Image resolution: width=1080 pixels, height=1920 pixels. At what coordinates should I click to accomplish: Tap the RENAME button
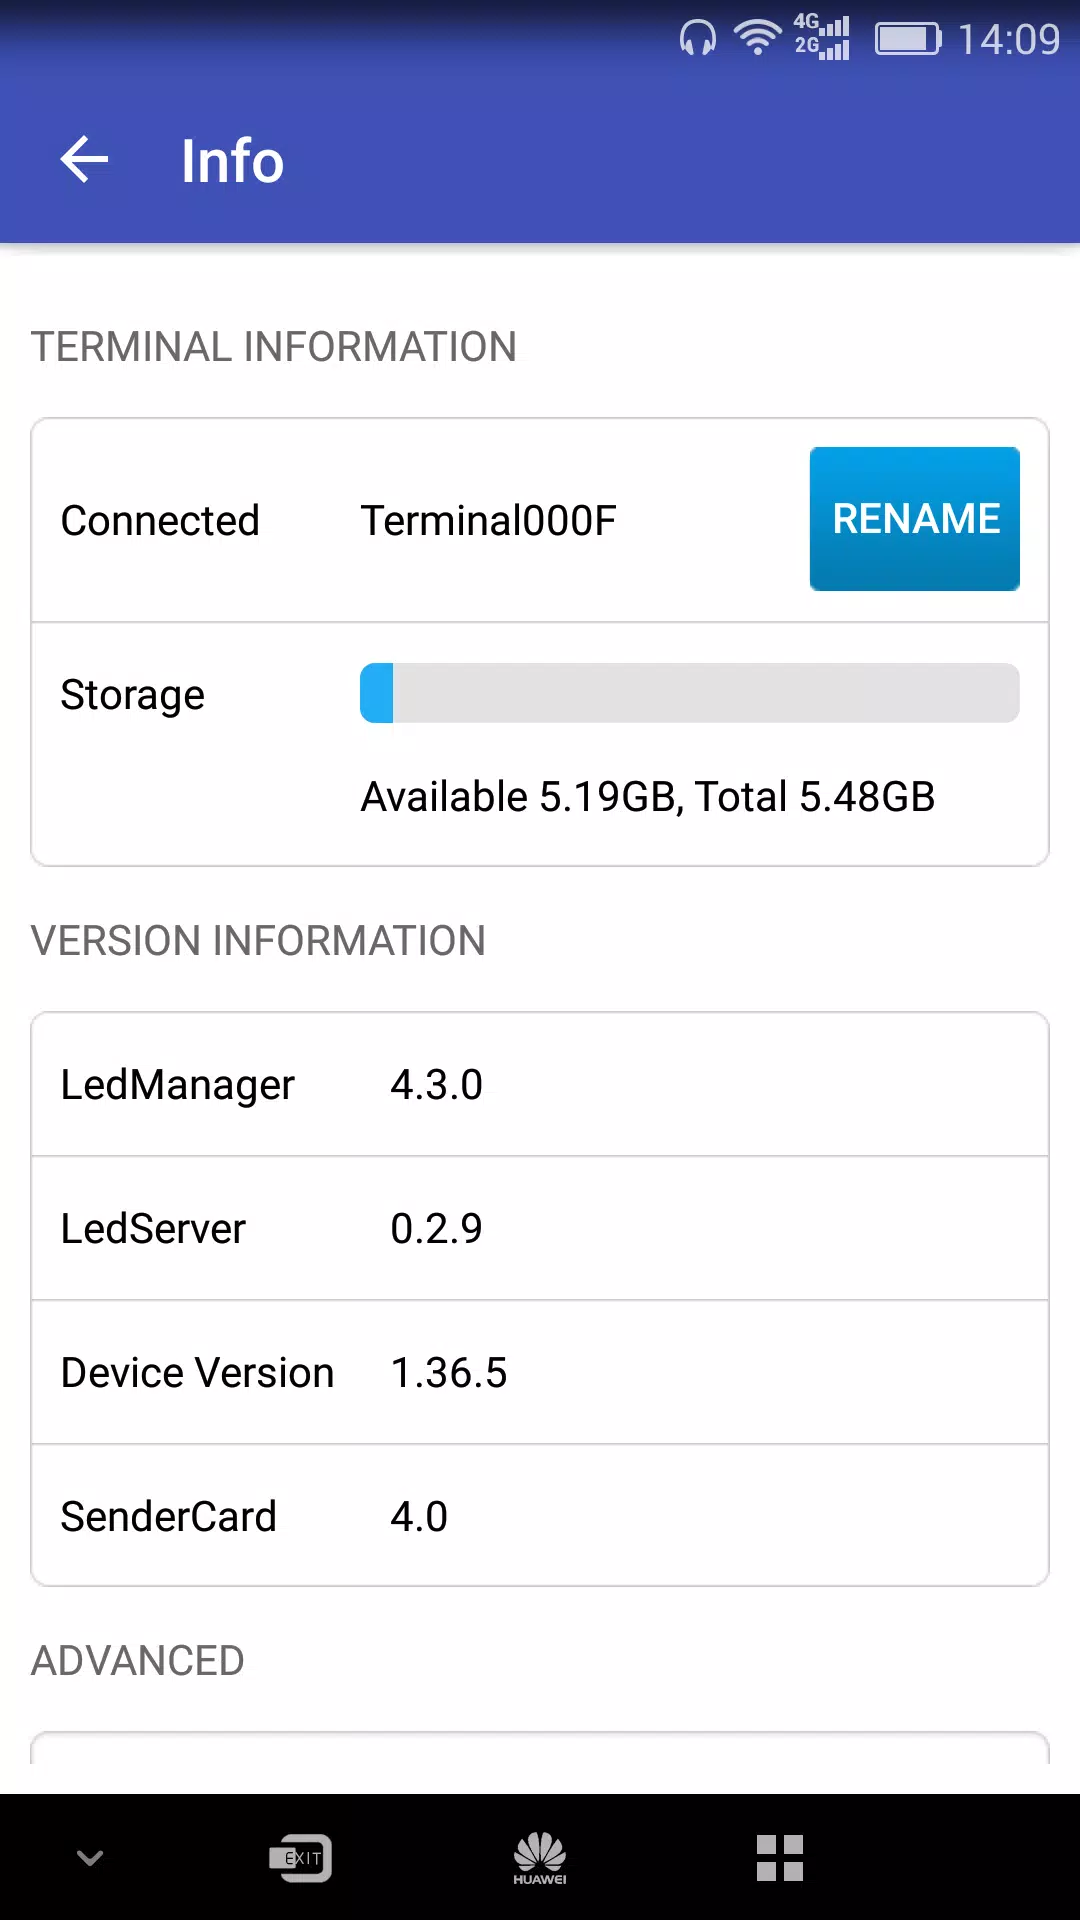[x=915, y=519]
